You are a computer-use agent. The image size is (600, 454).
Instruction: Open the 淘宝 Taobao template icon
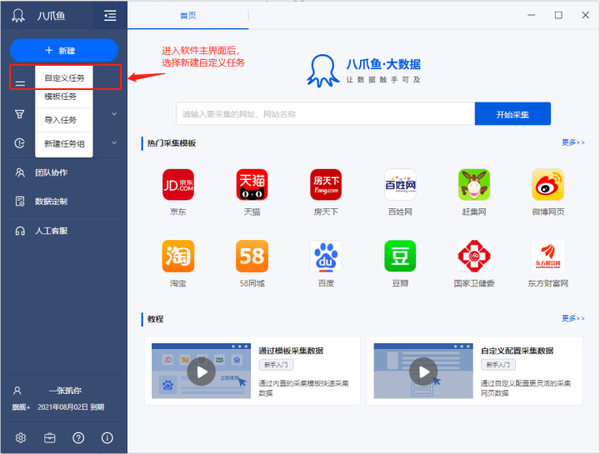178,256
